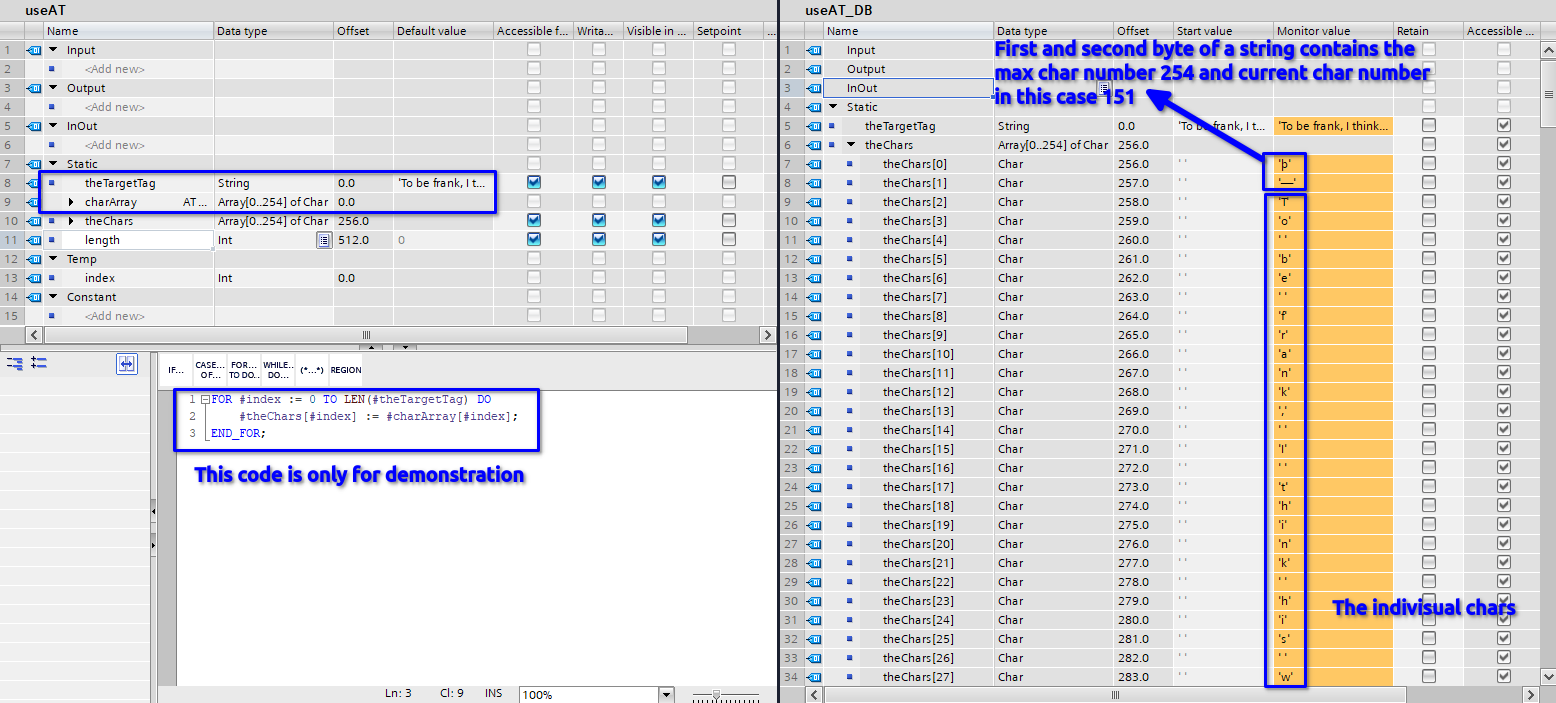Click the indent lines icon above the editor side panel

[x=15, y=364]
